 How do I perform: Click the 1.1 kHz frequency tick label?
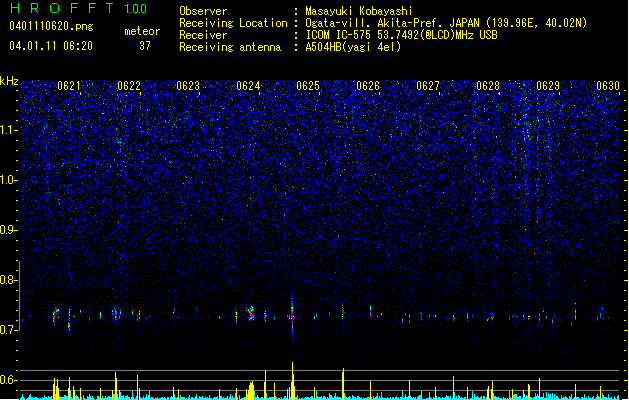click(9, 130)
